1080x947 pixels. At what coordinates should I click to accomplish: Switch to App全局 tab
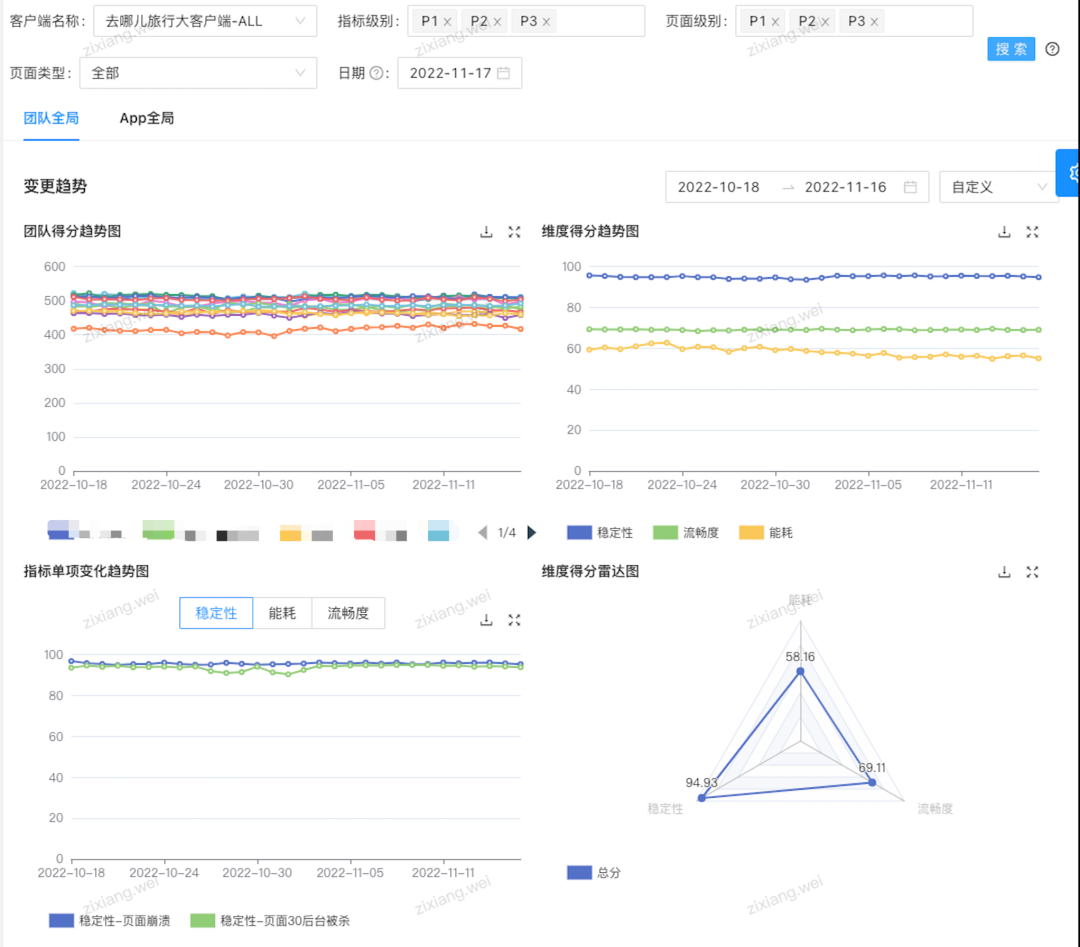point(147,118)
